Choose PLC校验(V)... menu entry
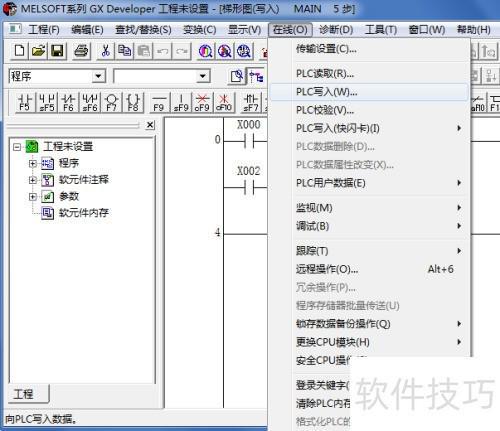 (x=369, y=110)
